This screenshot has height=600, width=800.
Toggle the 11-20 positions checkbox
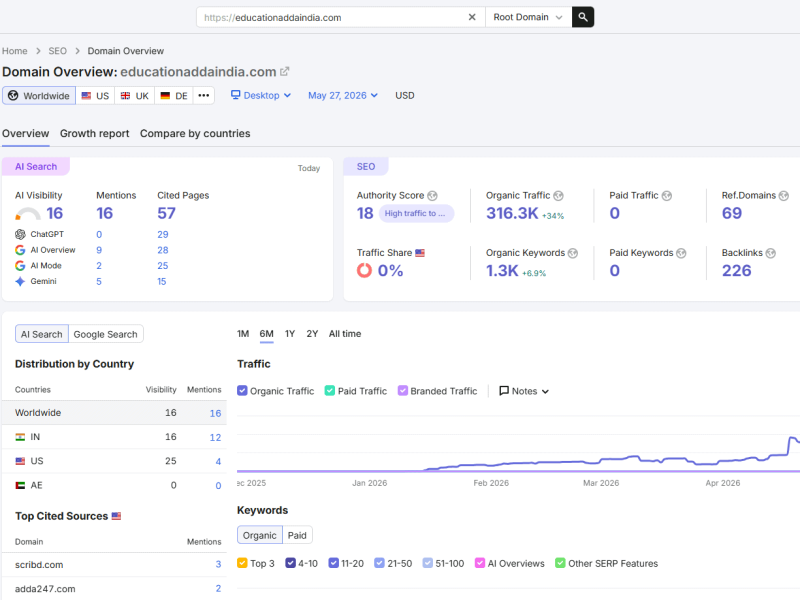pos(334,563)
